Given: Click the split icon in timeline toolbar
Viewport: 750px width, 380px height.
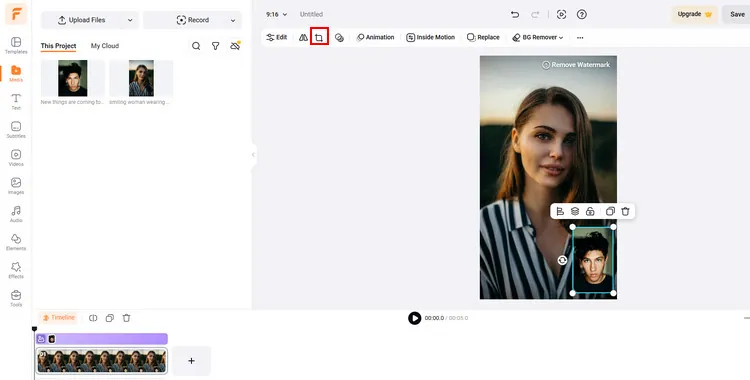Looking at the screenshot, I should point(93,318).
